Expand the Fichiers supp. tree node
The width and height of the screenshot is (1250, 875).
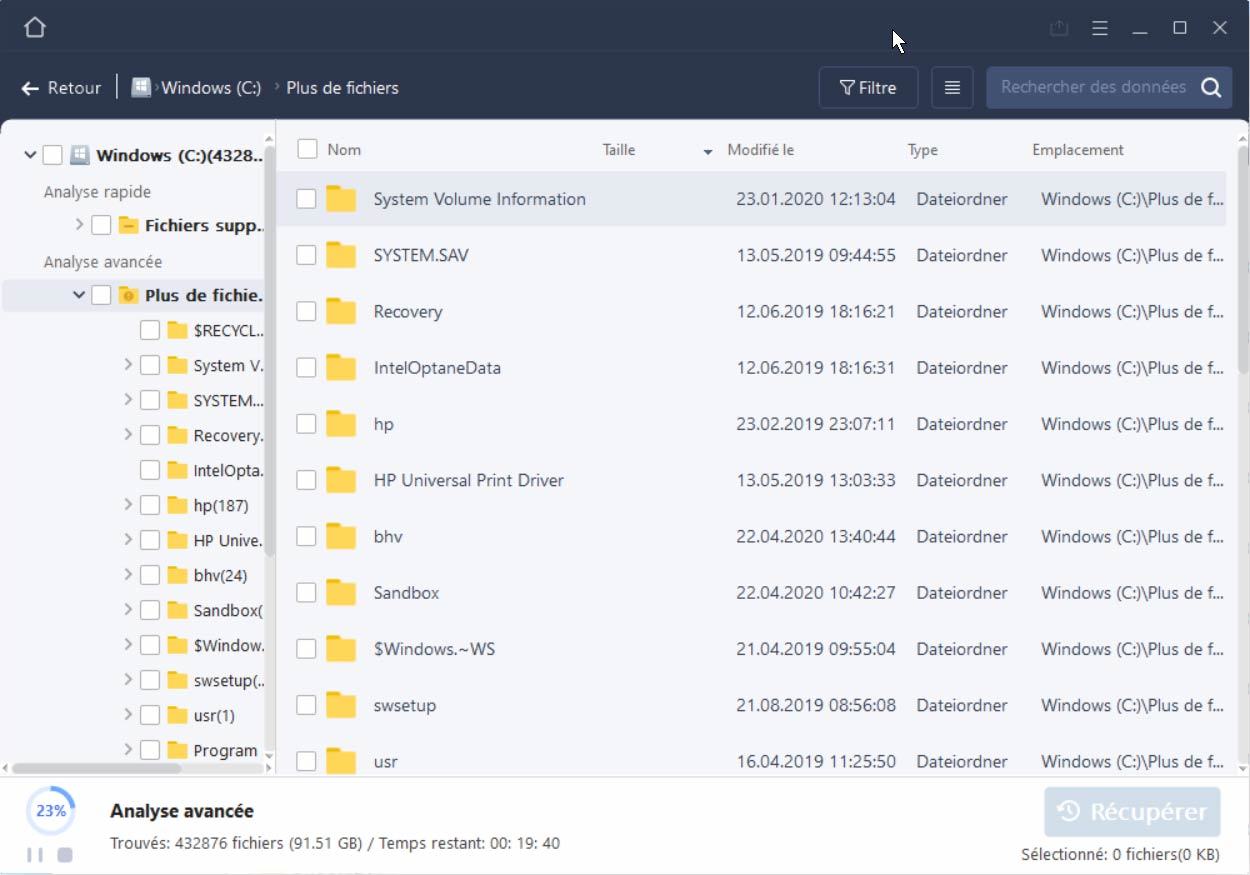pos(79,225)
